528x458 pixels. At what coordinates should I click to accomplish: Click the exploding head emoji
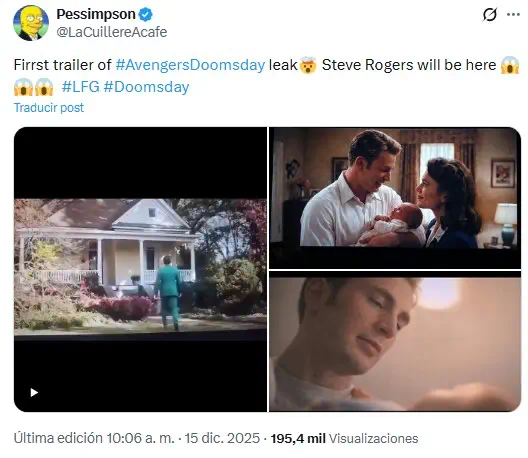point(308,65)
